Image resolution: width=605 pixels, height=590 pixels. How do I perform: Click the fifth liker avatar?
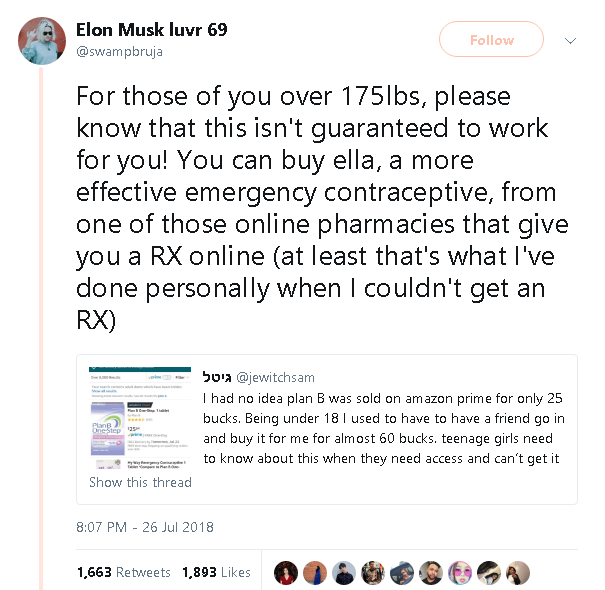pos(401,573)
